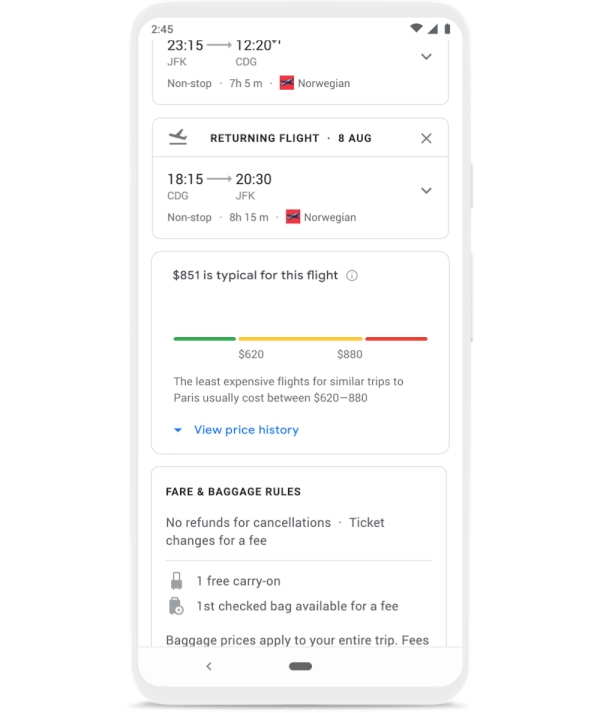Click the green low-price range bar

(x=204, y=339)
